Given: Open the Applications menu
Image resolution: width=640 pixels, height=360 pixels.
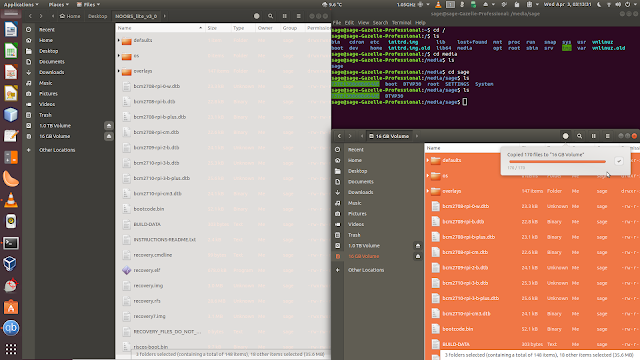Looking at the screenshot, I should [x=21, y=4].
